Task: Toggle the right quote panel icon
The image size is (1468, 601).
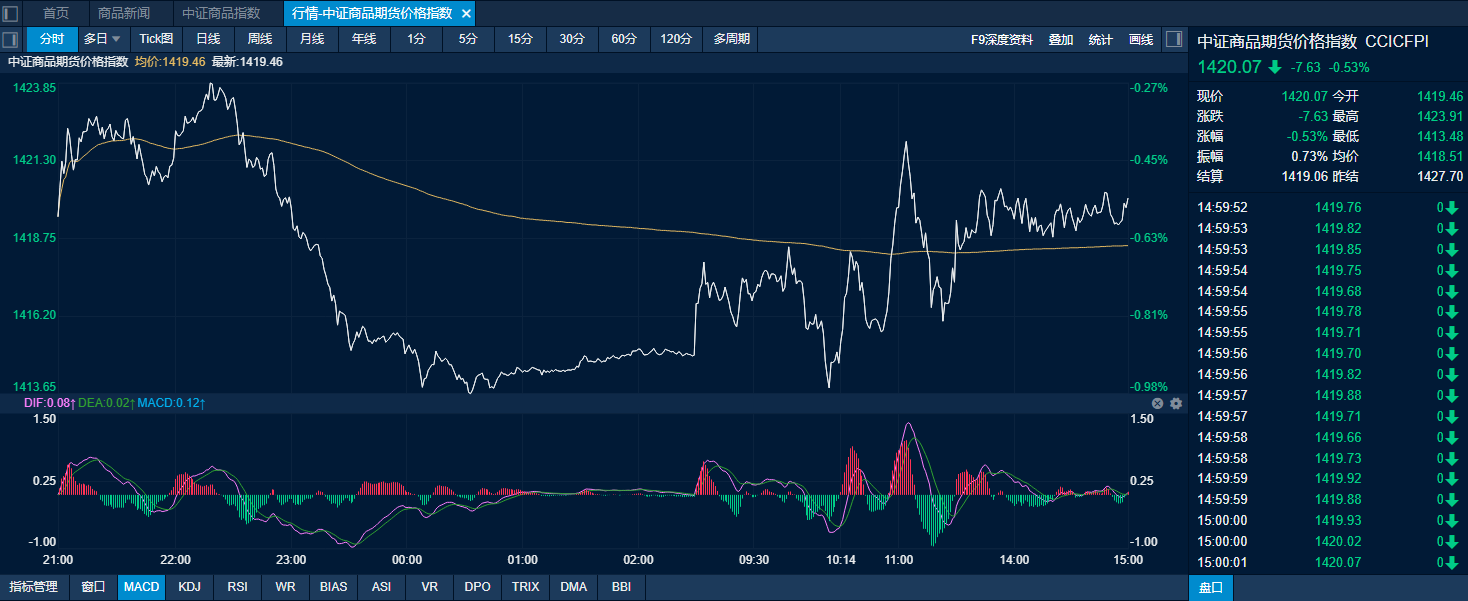Action: (x=1175, y=39)
